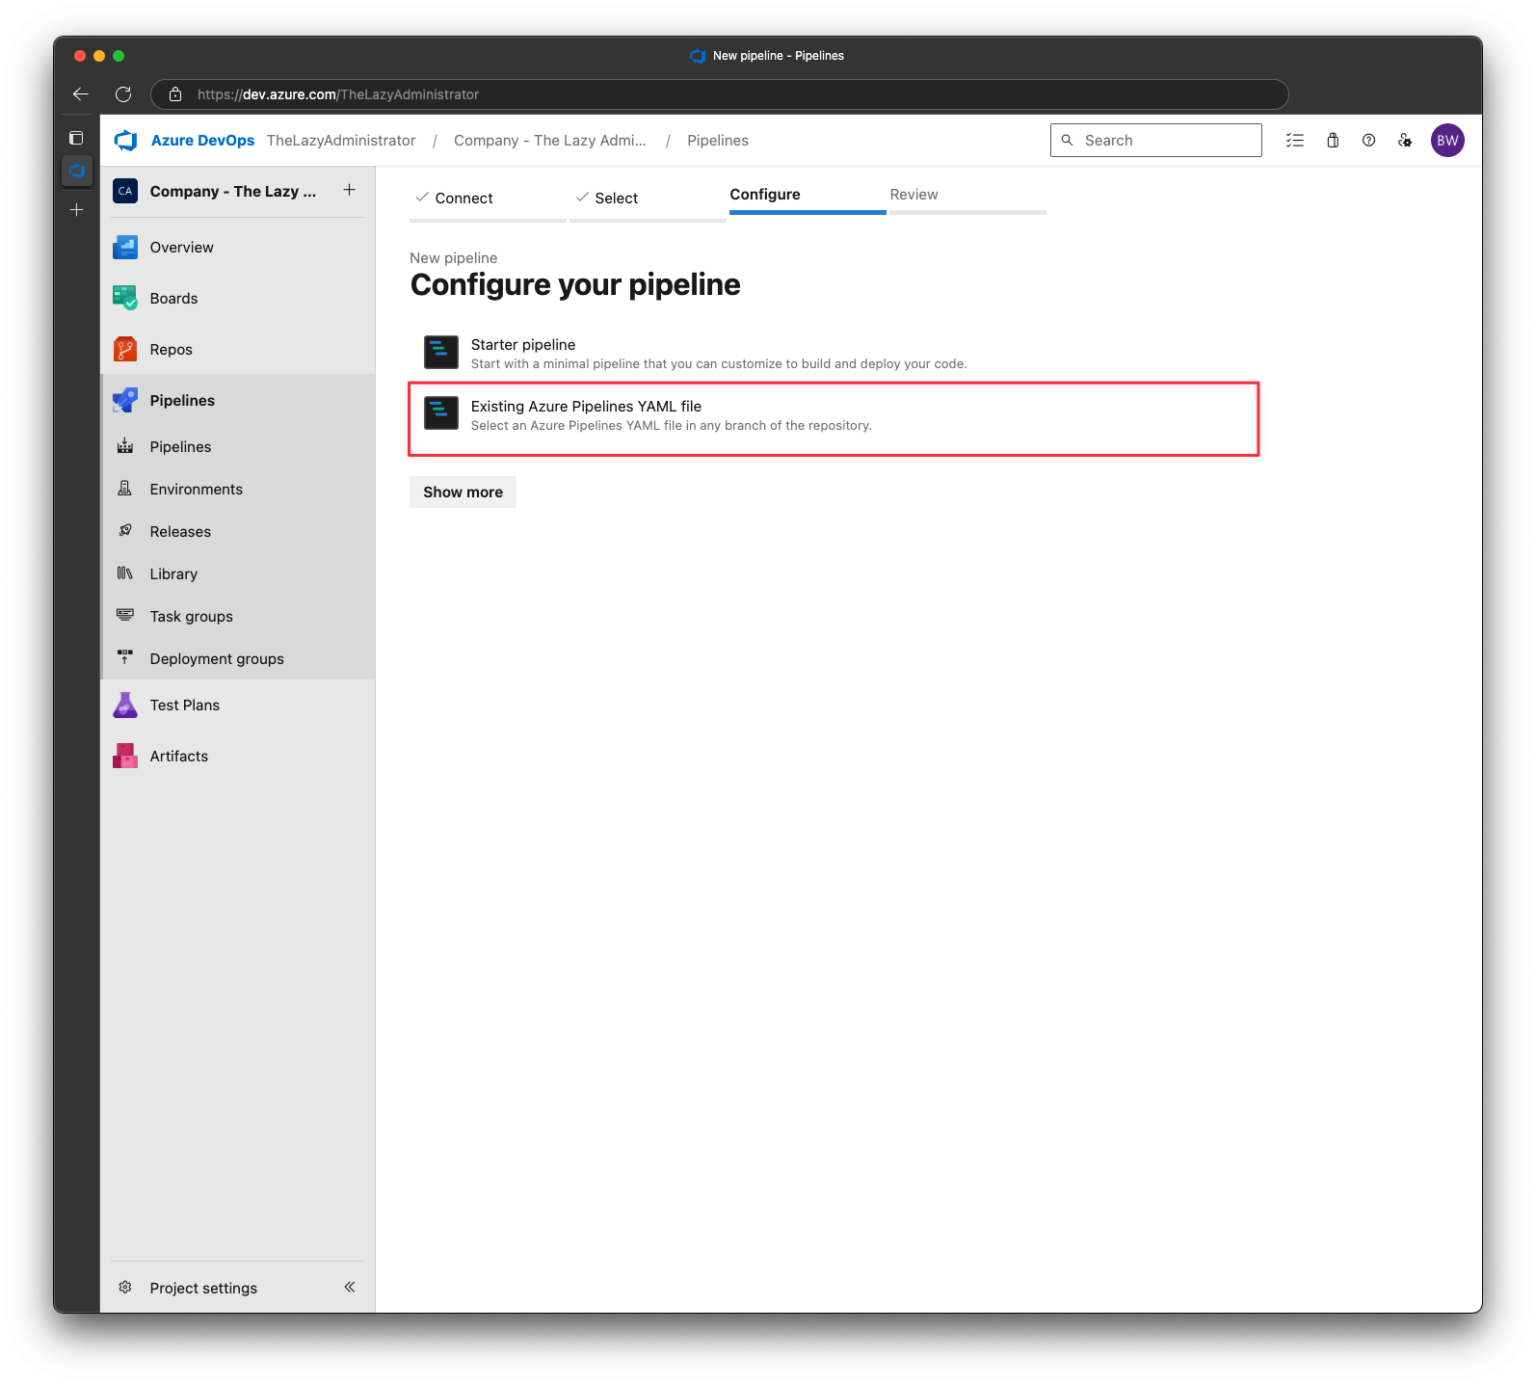1536x1384 pixels.
Task: Open Environments under Pipelines
Action: tap(237, 489)
